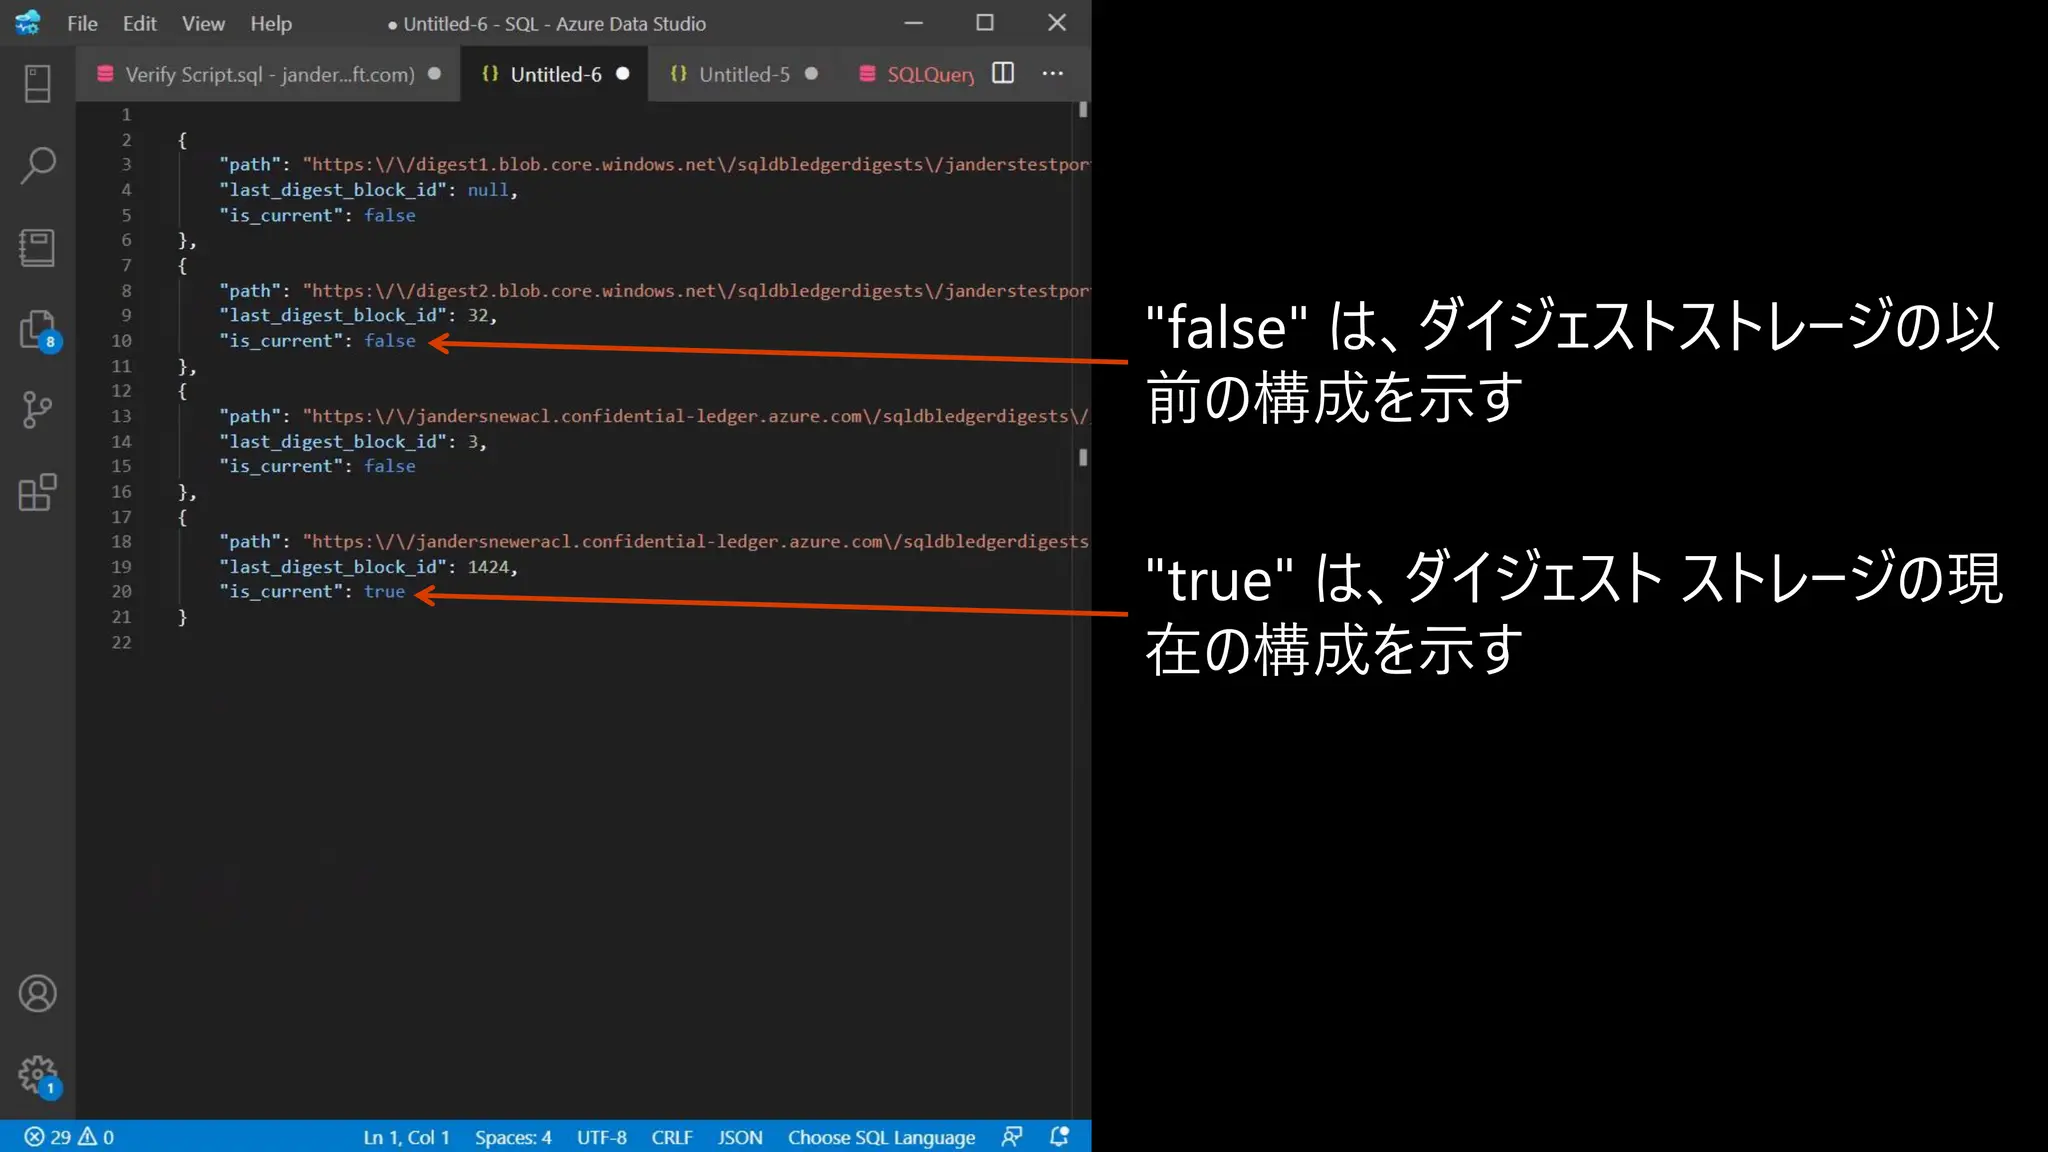Open the Help menu
This screenshot has height=1152, width=2048.
tap(271, 23)
